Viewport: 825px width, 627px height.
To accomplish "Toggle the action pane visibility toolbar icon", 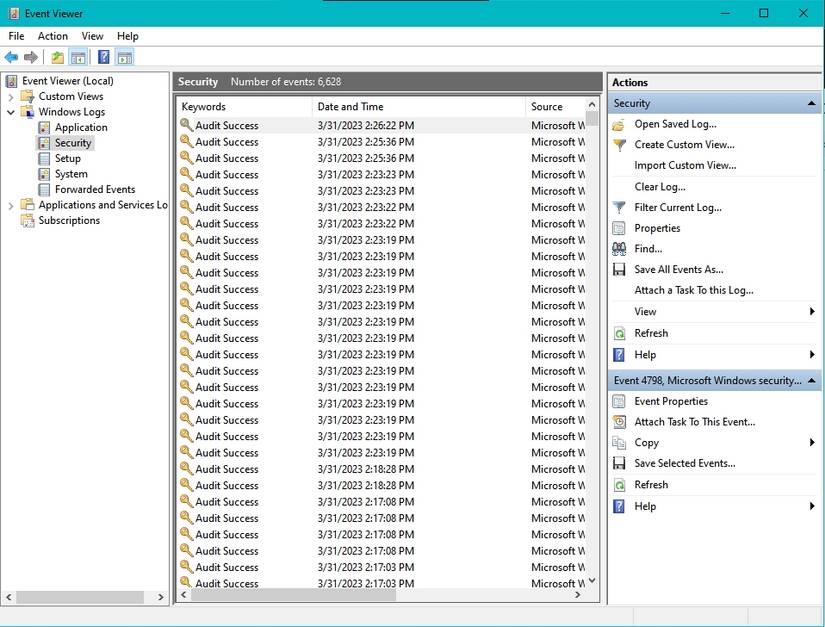I will [124, 57].
